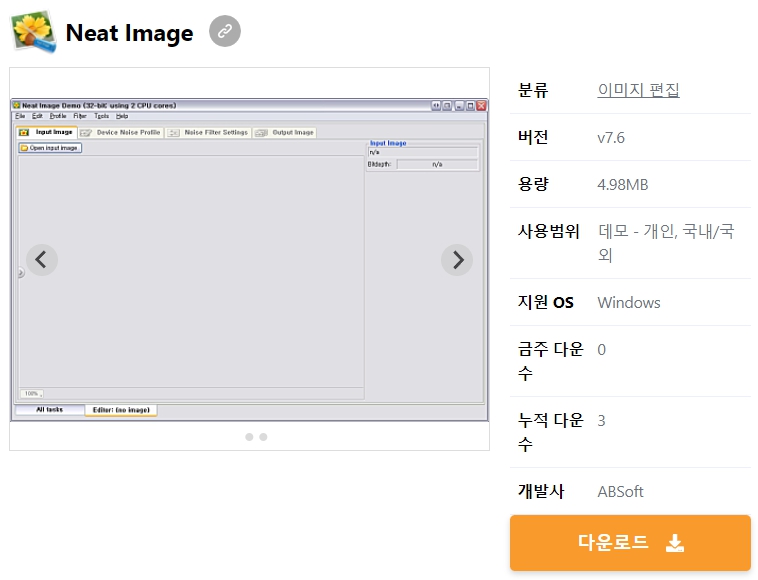Click the Neat Image page title
758x580 pixels.
pos(129,33)
